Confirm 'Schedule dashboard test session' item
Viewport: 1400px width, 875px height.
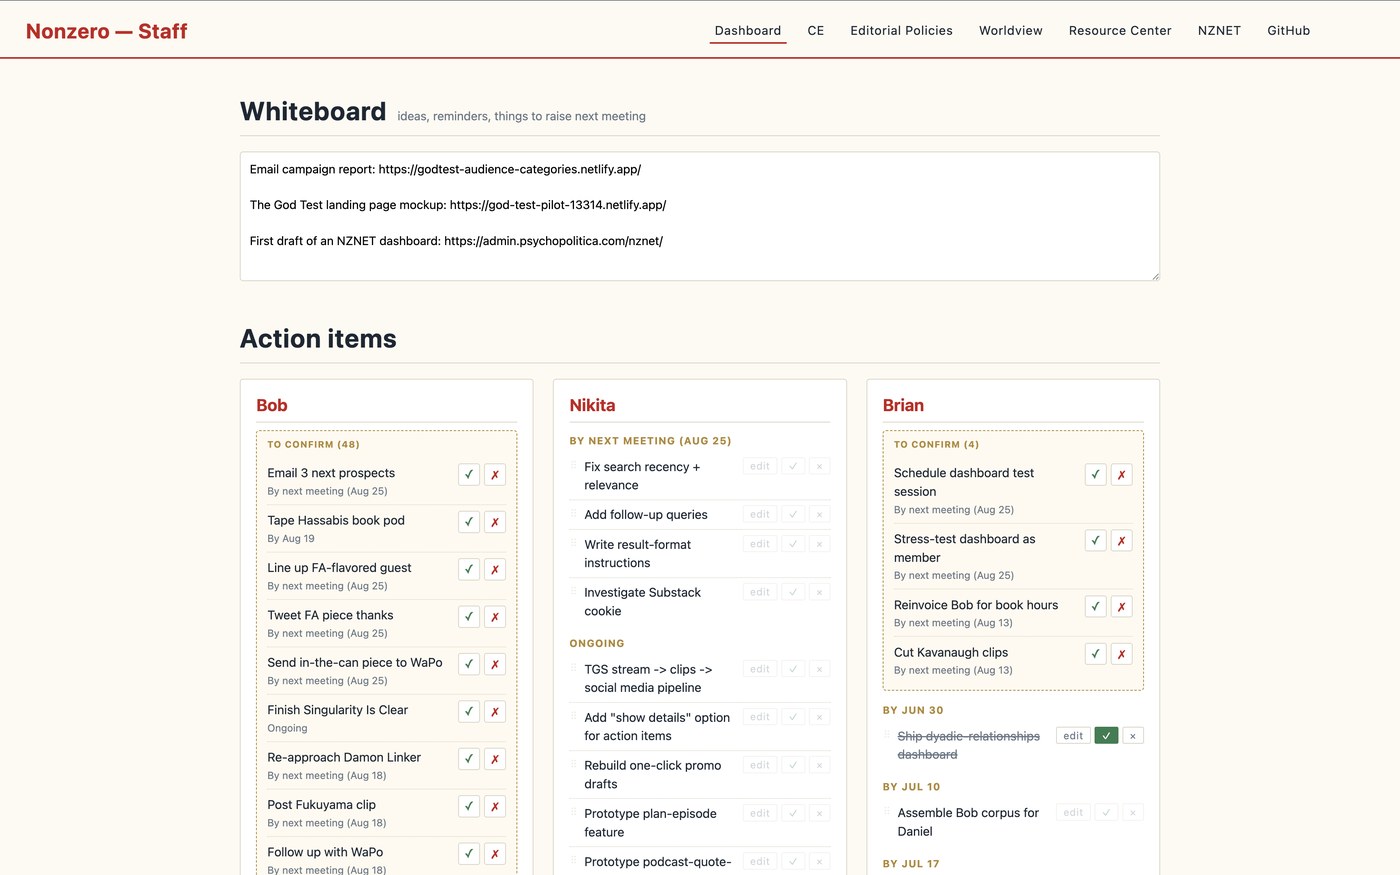[x=1096, y=475]
